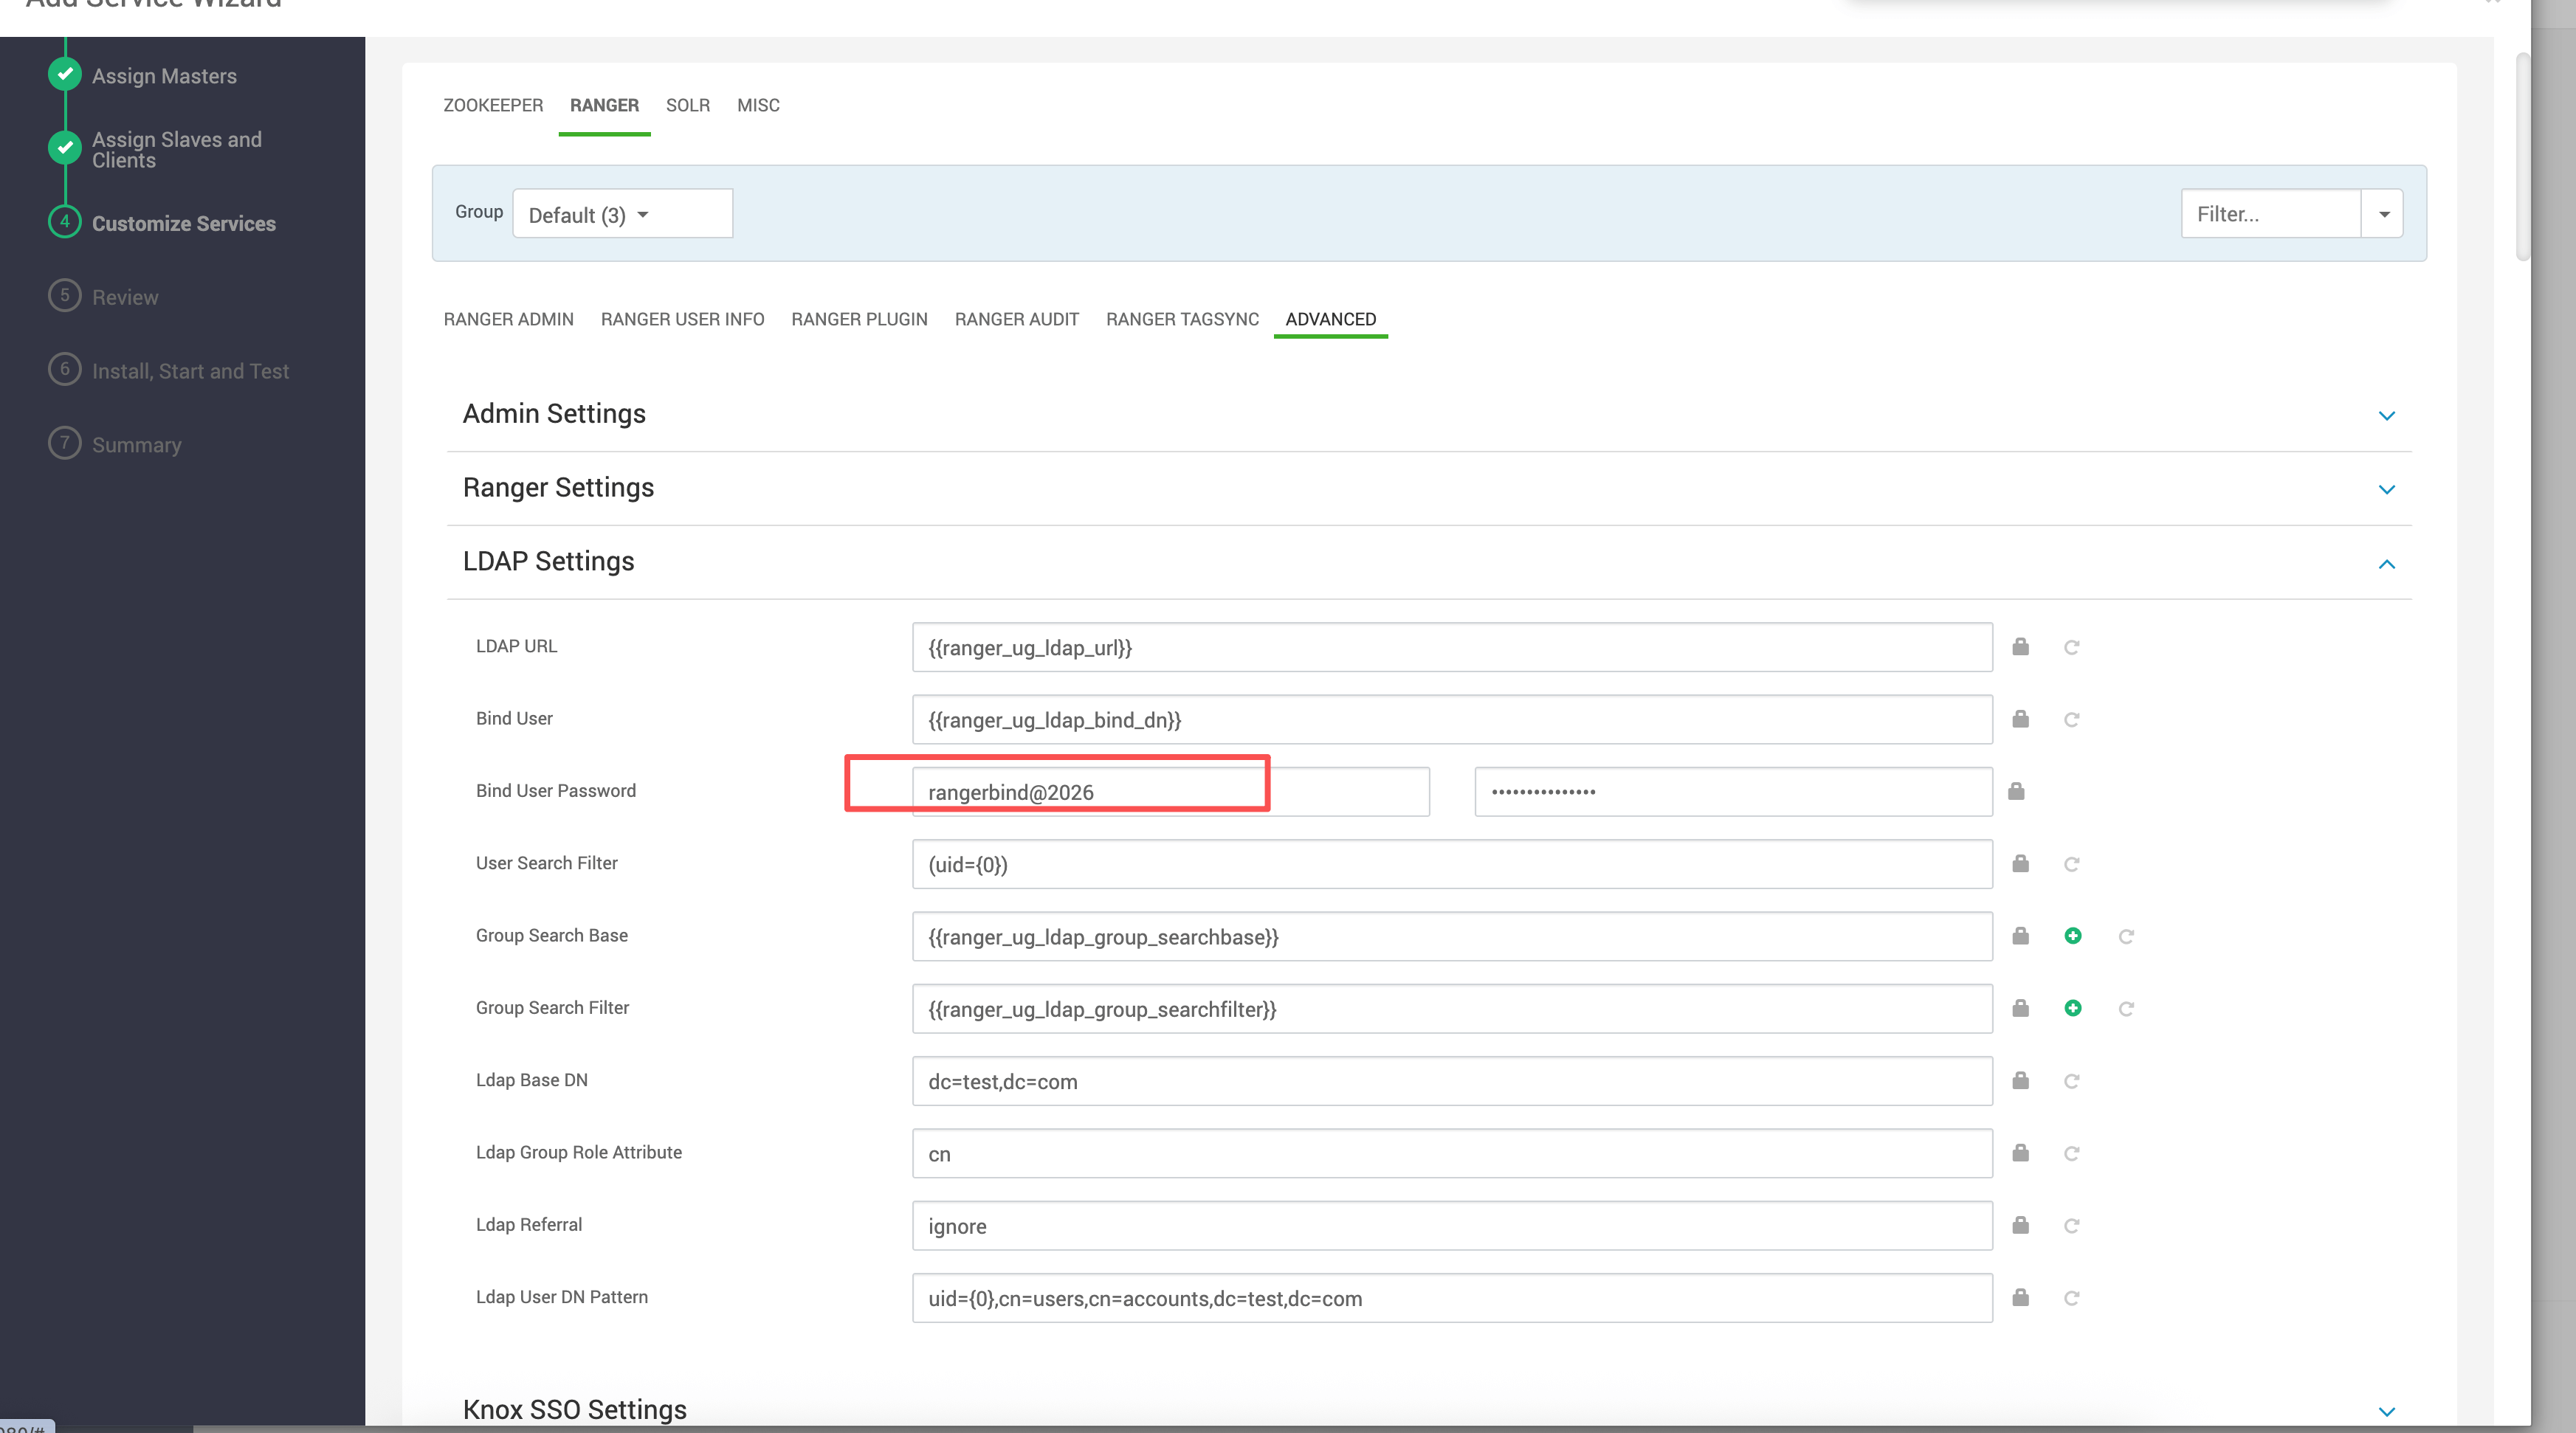Expand Knox SSO Settings section
This screenshot has height=1433, width=2576.
(2386, 1411)
